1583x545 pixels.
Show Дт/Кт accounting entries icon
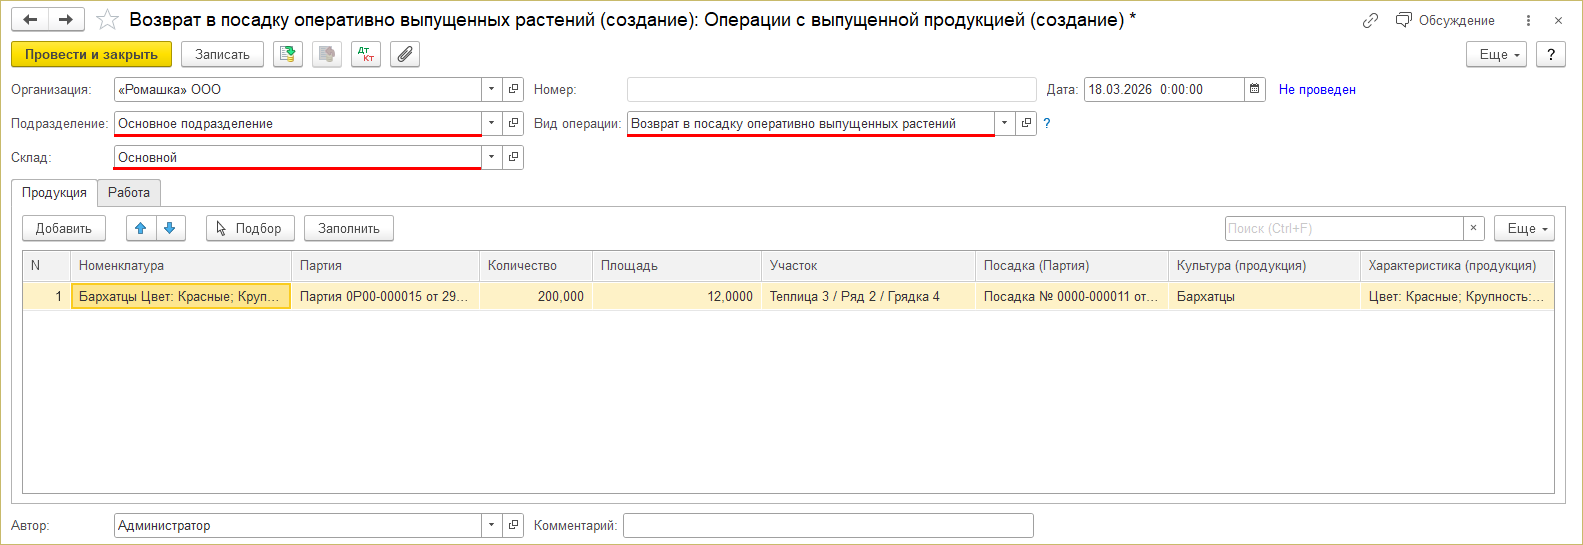(366, 54)
